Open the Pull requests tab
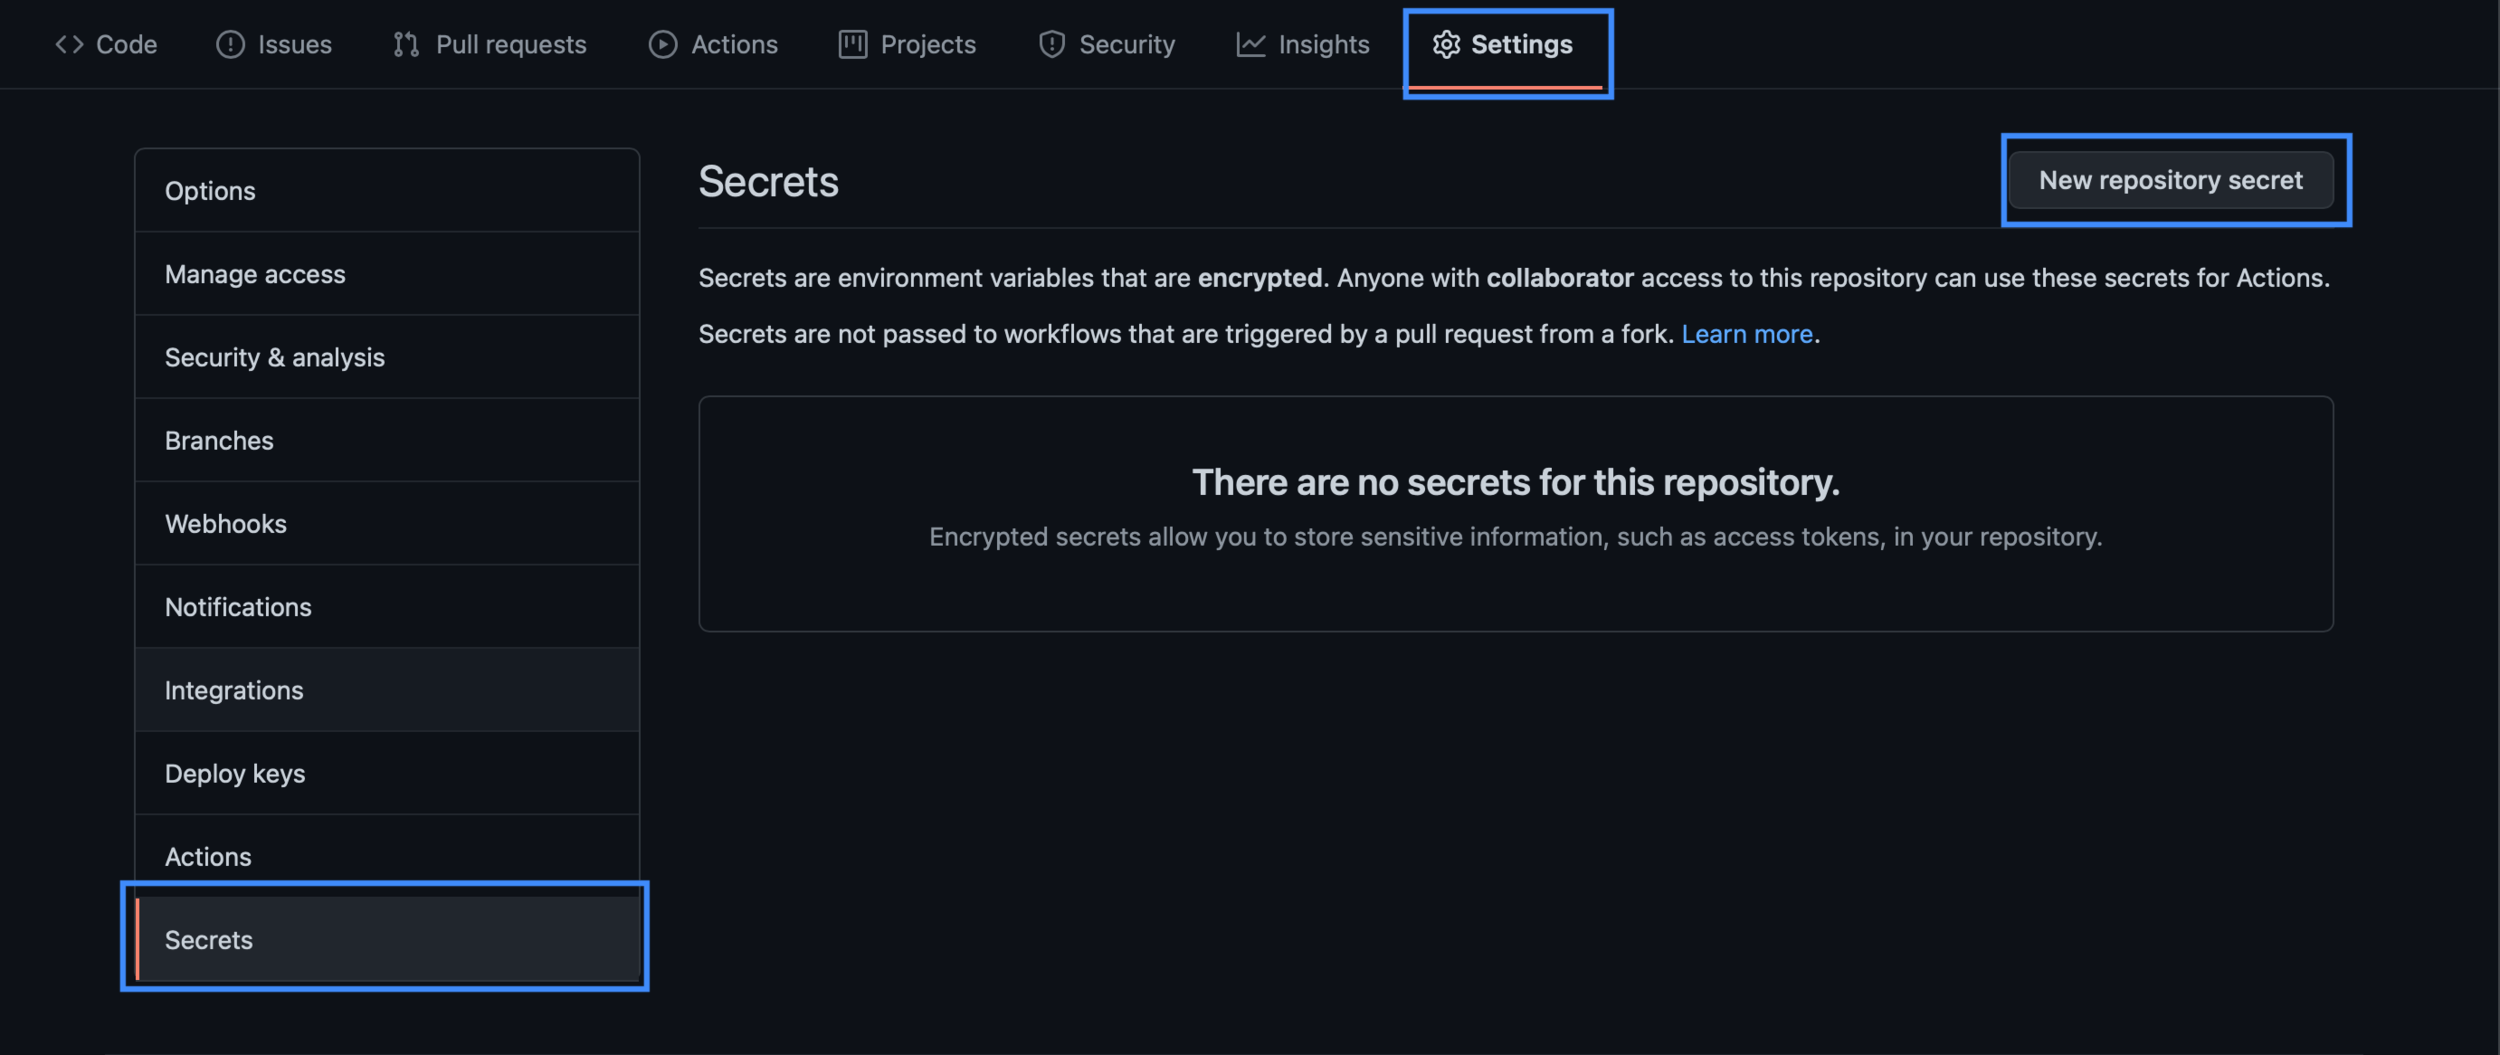 click(510, 45)
